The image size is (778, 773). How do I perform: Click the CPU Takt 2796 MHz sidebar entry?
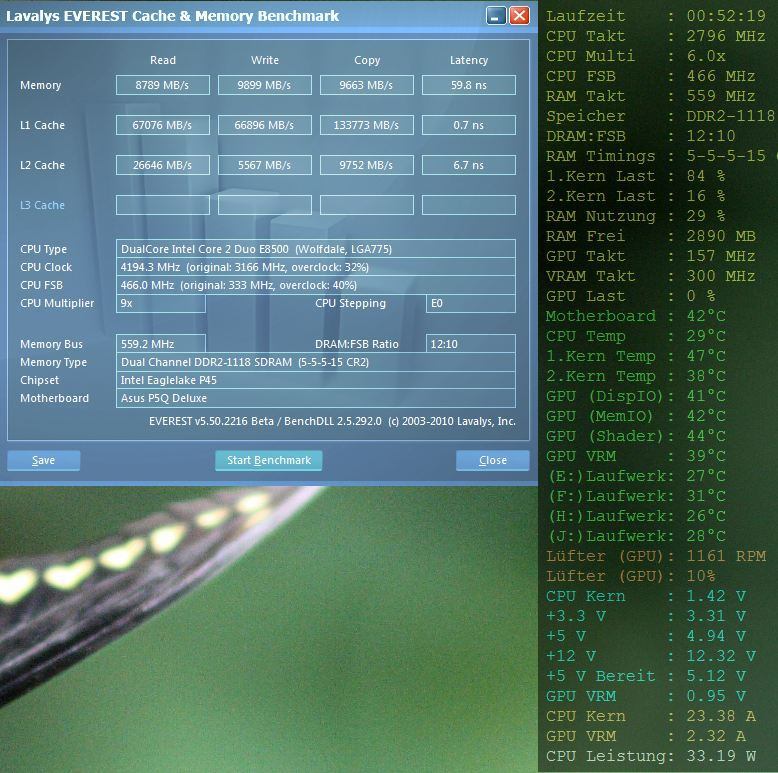656,36
